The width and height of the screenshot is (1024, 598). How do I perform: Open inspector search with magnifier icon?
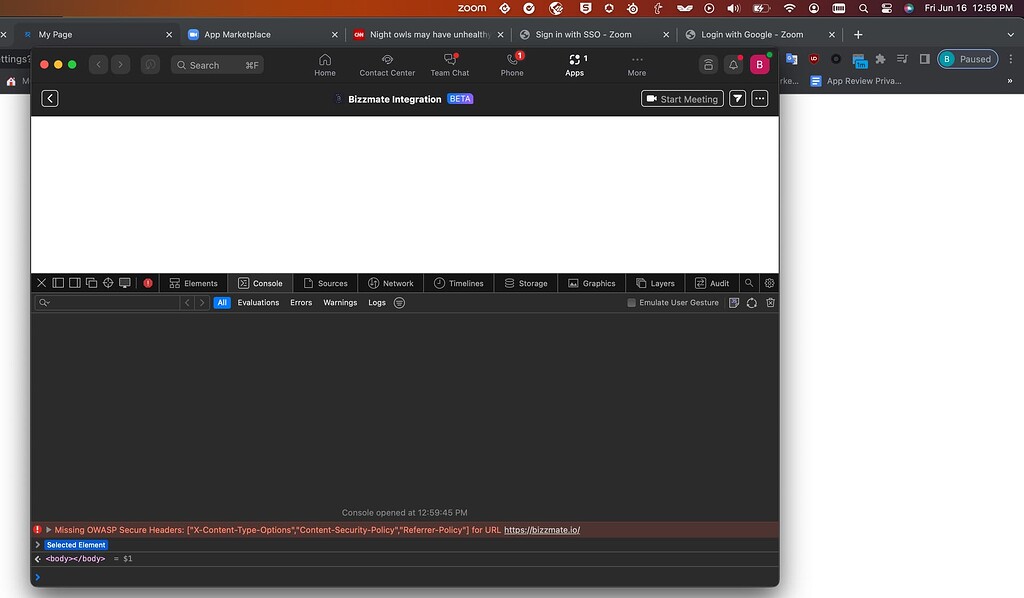tap(748, 283)
